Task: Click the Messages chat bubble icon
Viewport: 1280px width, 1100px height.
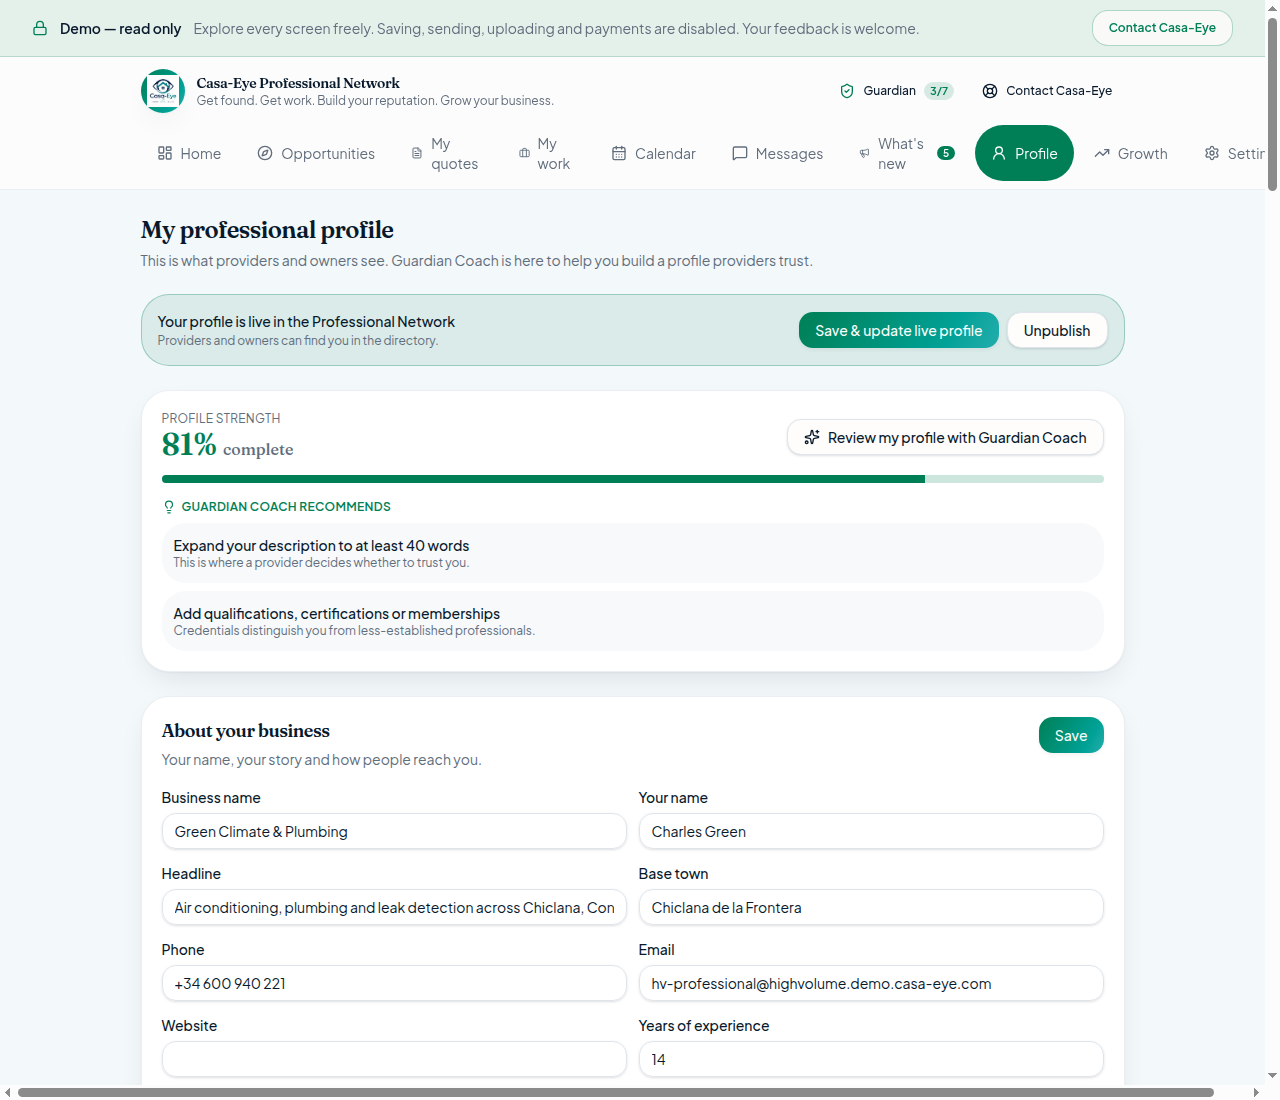Action: point(740,153)
